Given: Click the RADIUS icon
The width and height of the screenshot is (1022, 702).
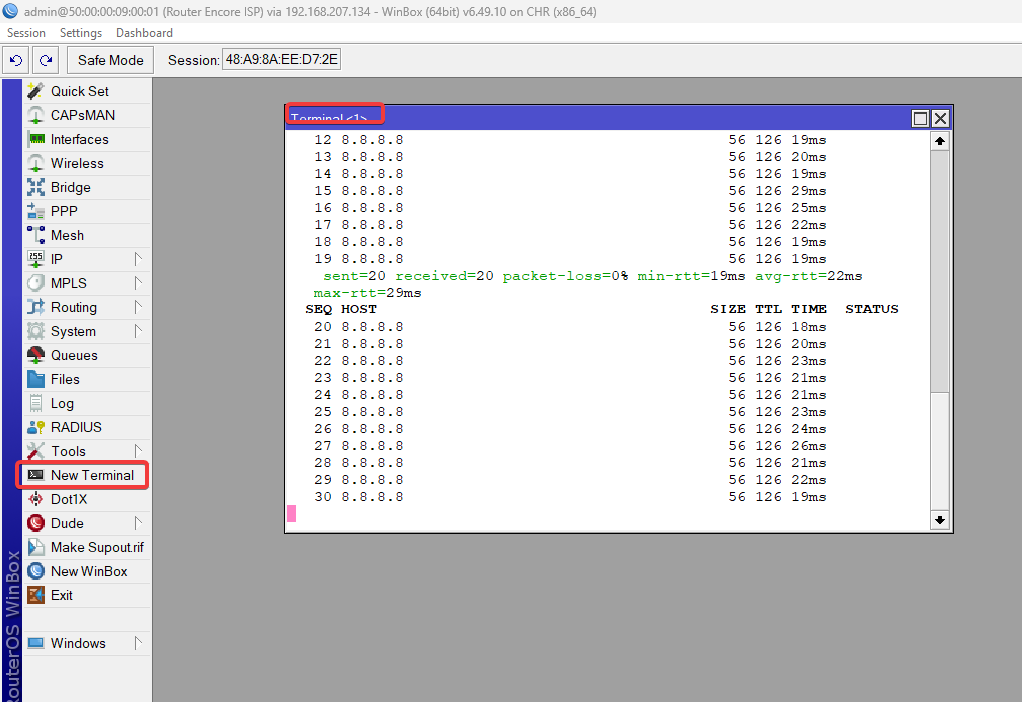Looking at the screenshot, I should [x=36, y=427].
